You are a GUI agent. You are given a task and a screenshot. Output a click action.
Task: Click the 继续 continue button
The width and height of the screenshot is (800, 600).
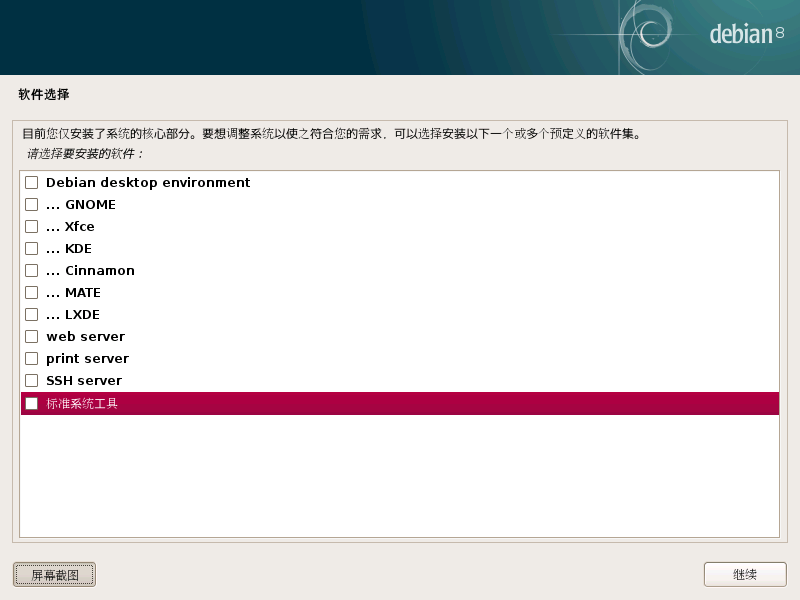click(x=745, y=575)
